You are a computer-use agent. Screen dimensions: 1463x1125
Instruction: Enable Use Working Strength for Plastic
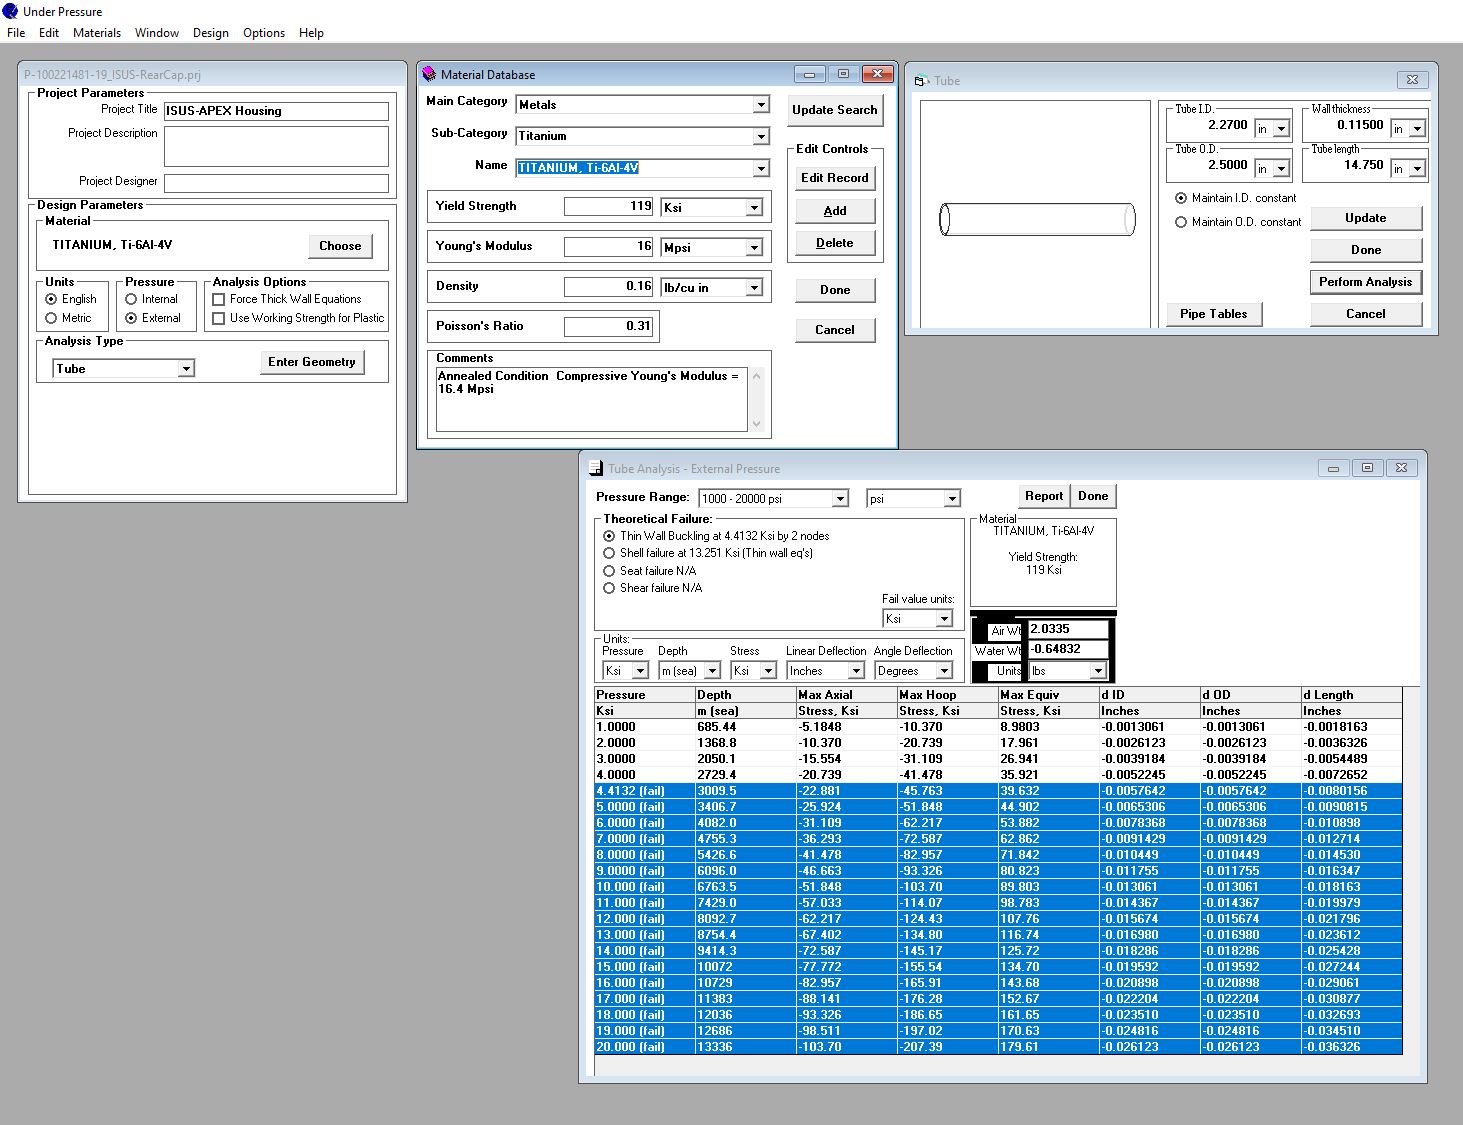(x=219, y=318)
